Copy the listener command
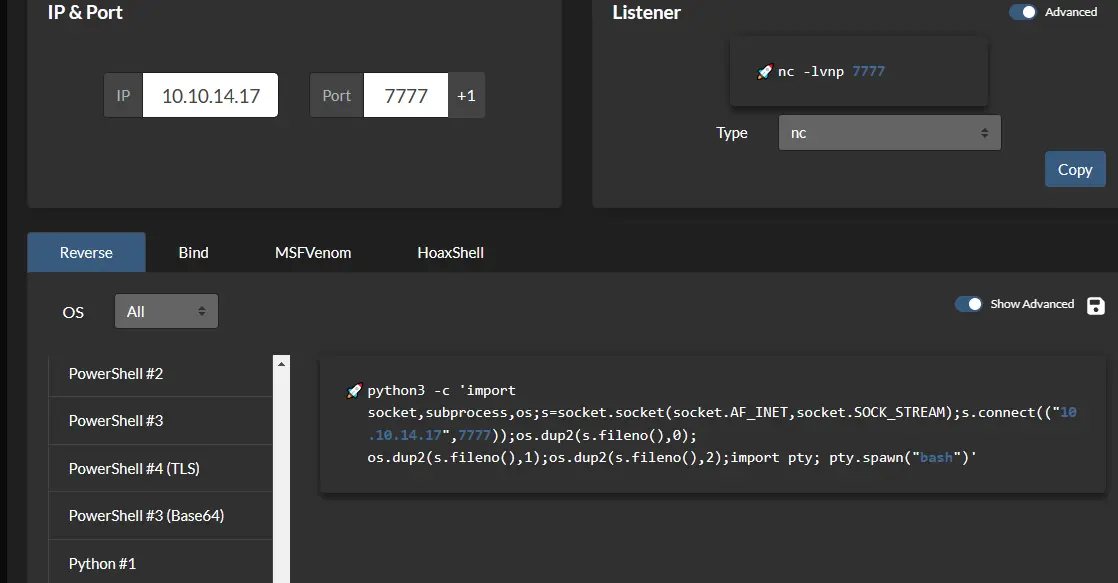 click(1075, 170)
